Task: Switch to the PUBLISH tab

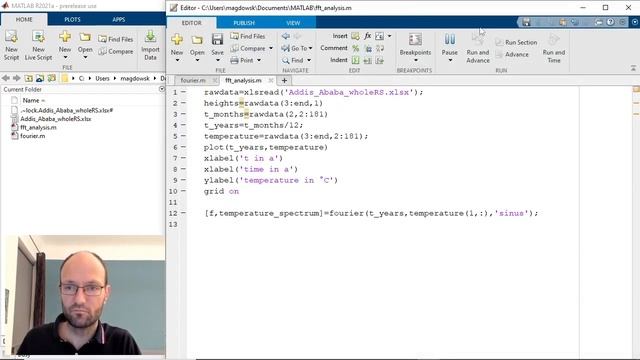Action: pyautogui.click(x=244, y=23)
